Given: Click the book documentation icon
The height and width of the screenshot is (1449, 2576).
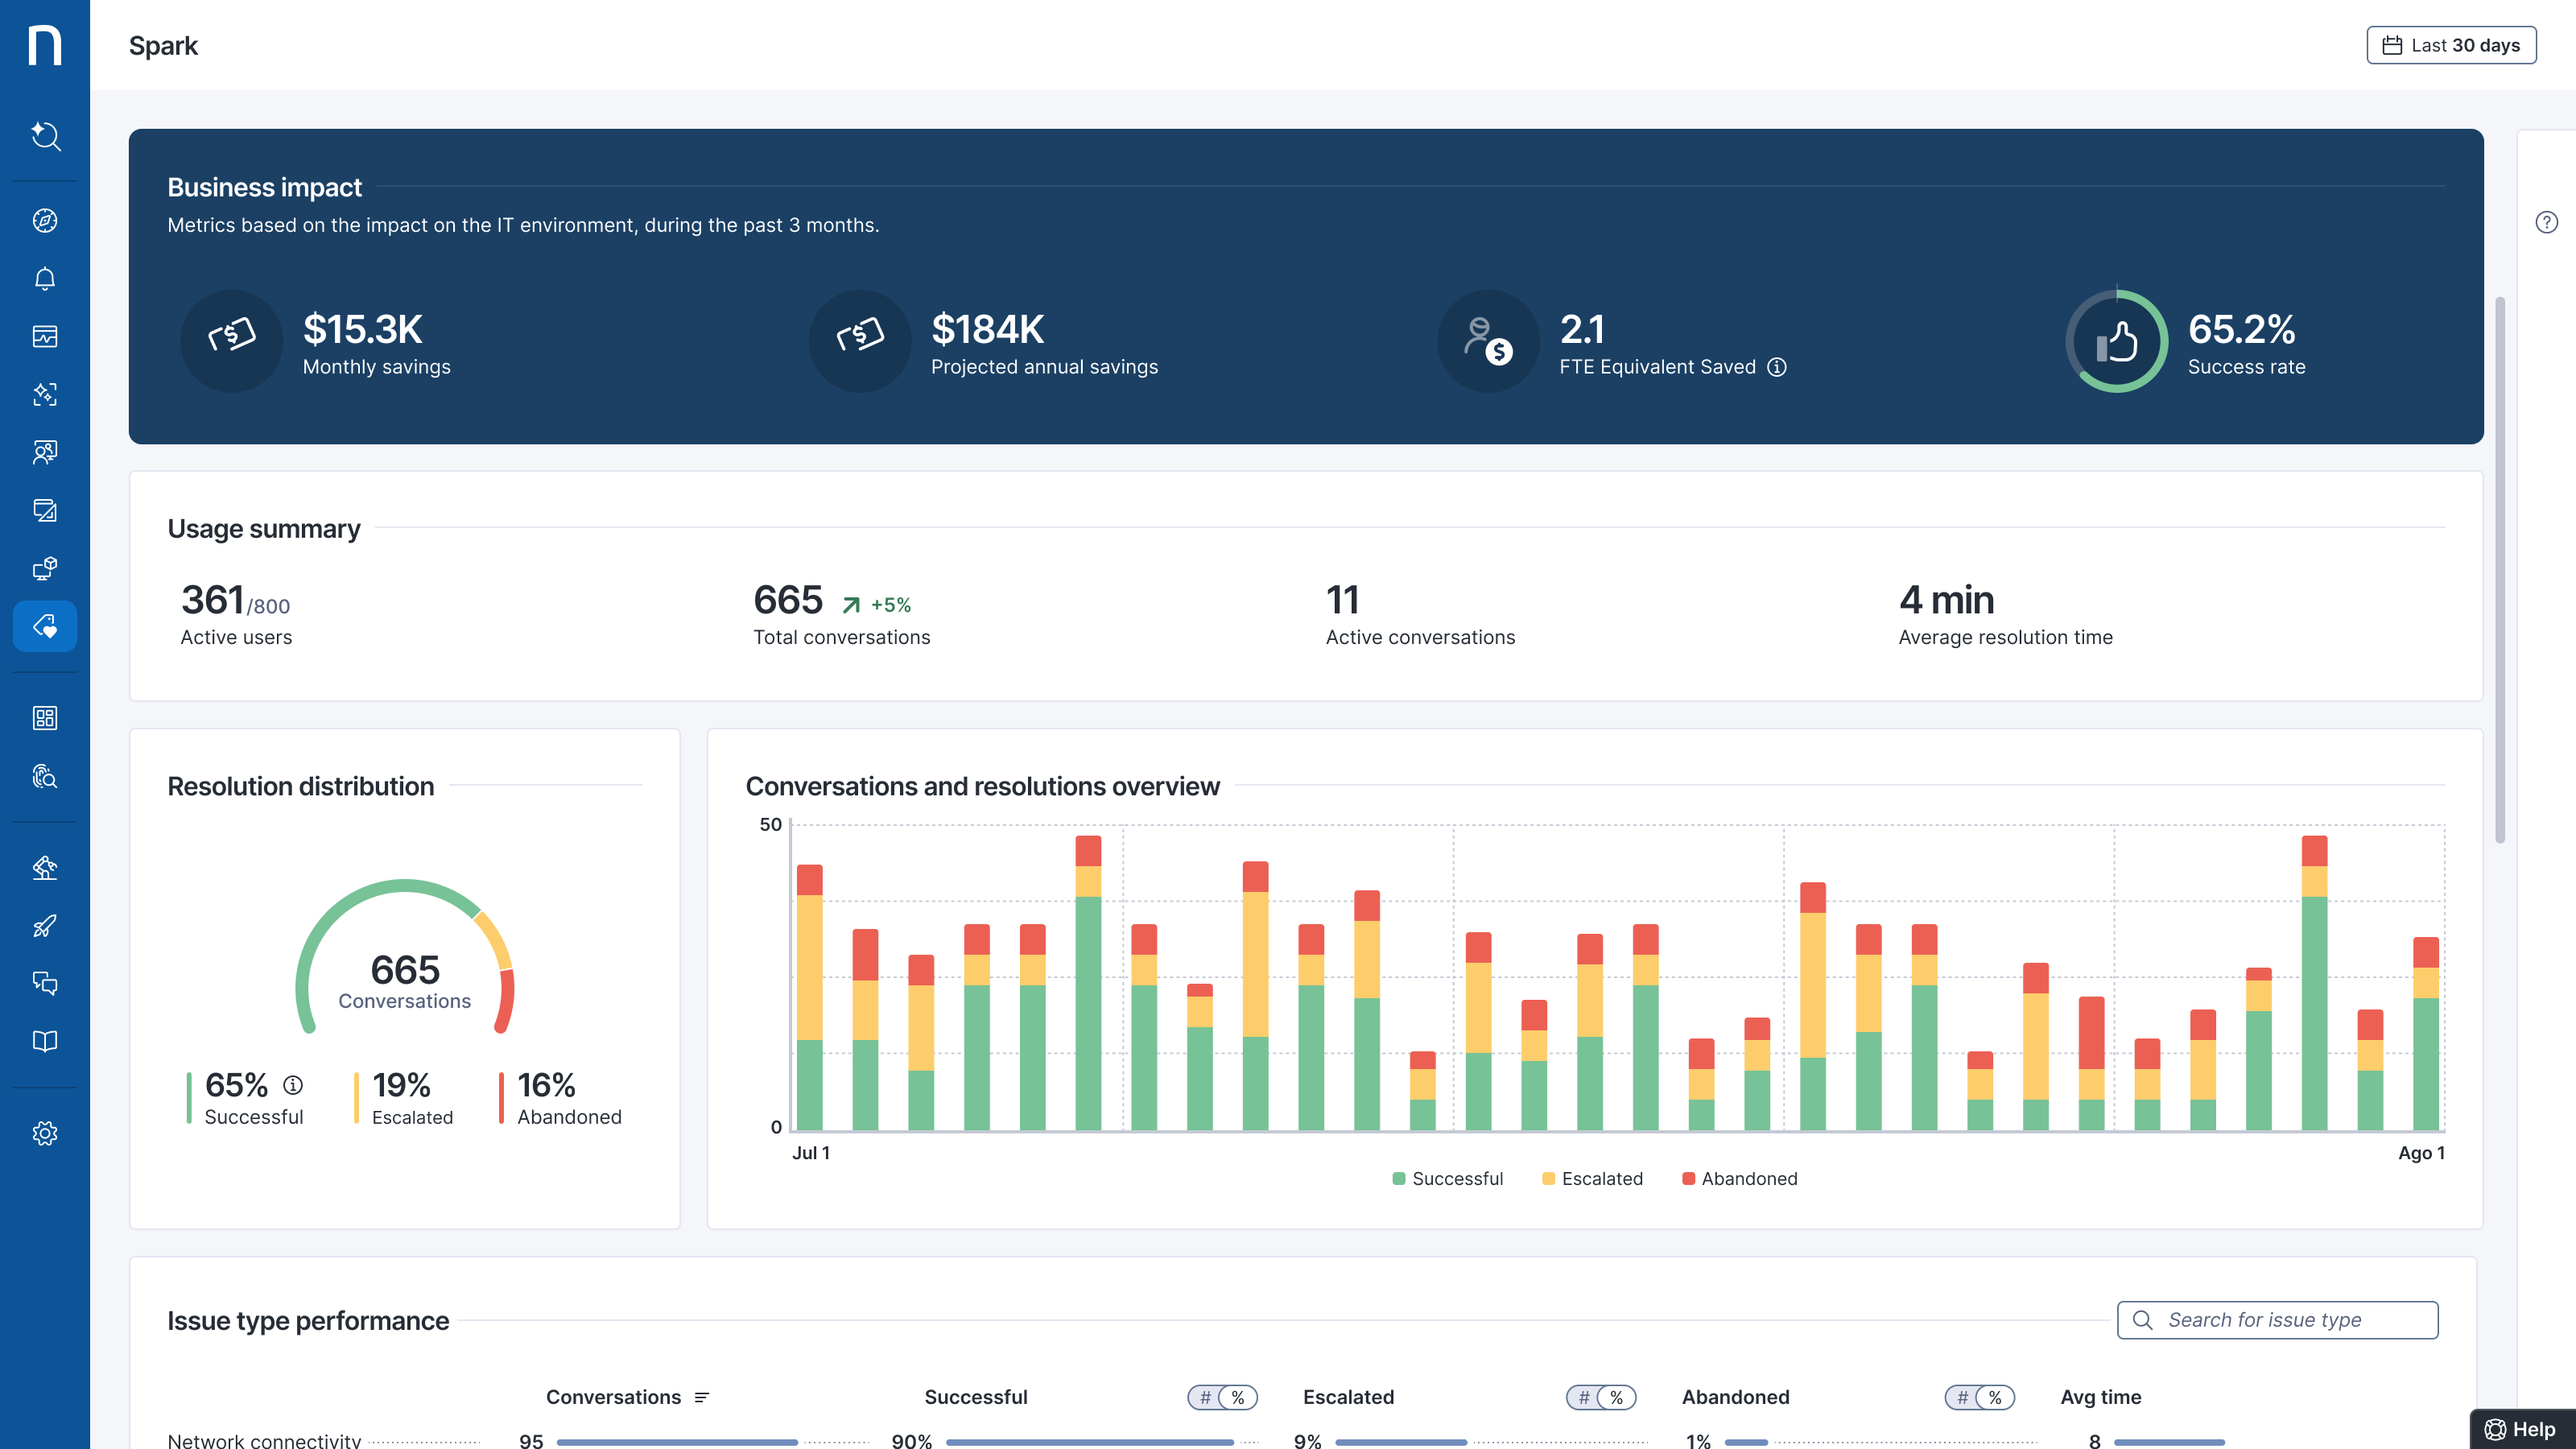Looking at the screenshot, I should pyautogui.click(x=45, y=1041).
